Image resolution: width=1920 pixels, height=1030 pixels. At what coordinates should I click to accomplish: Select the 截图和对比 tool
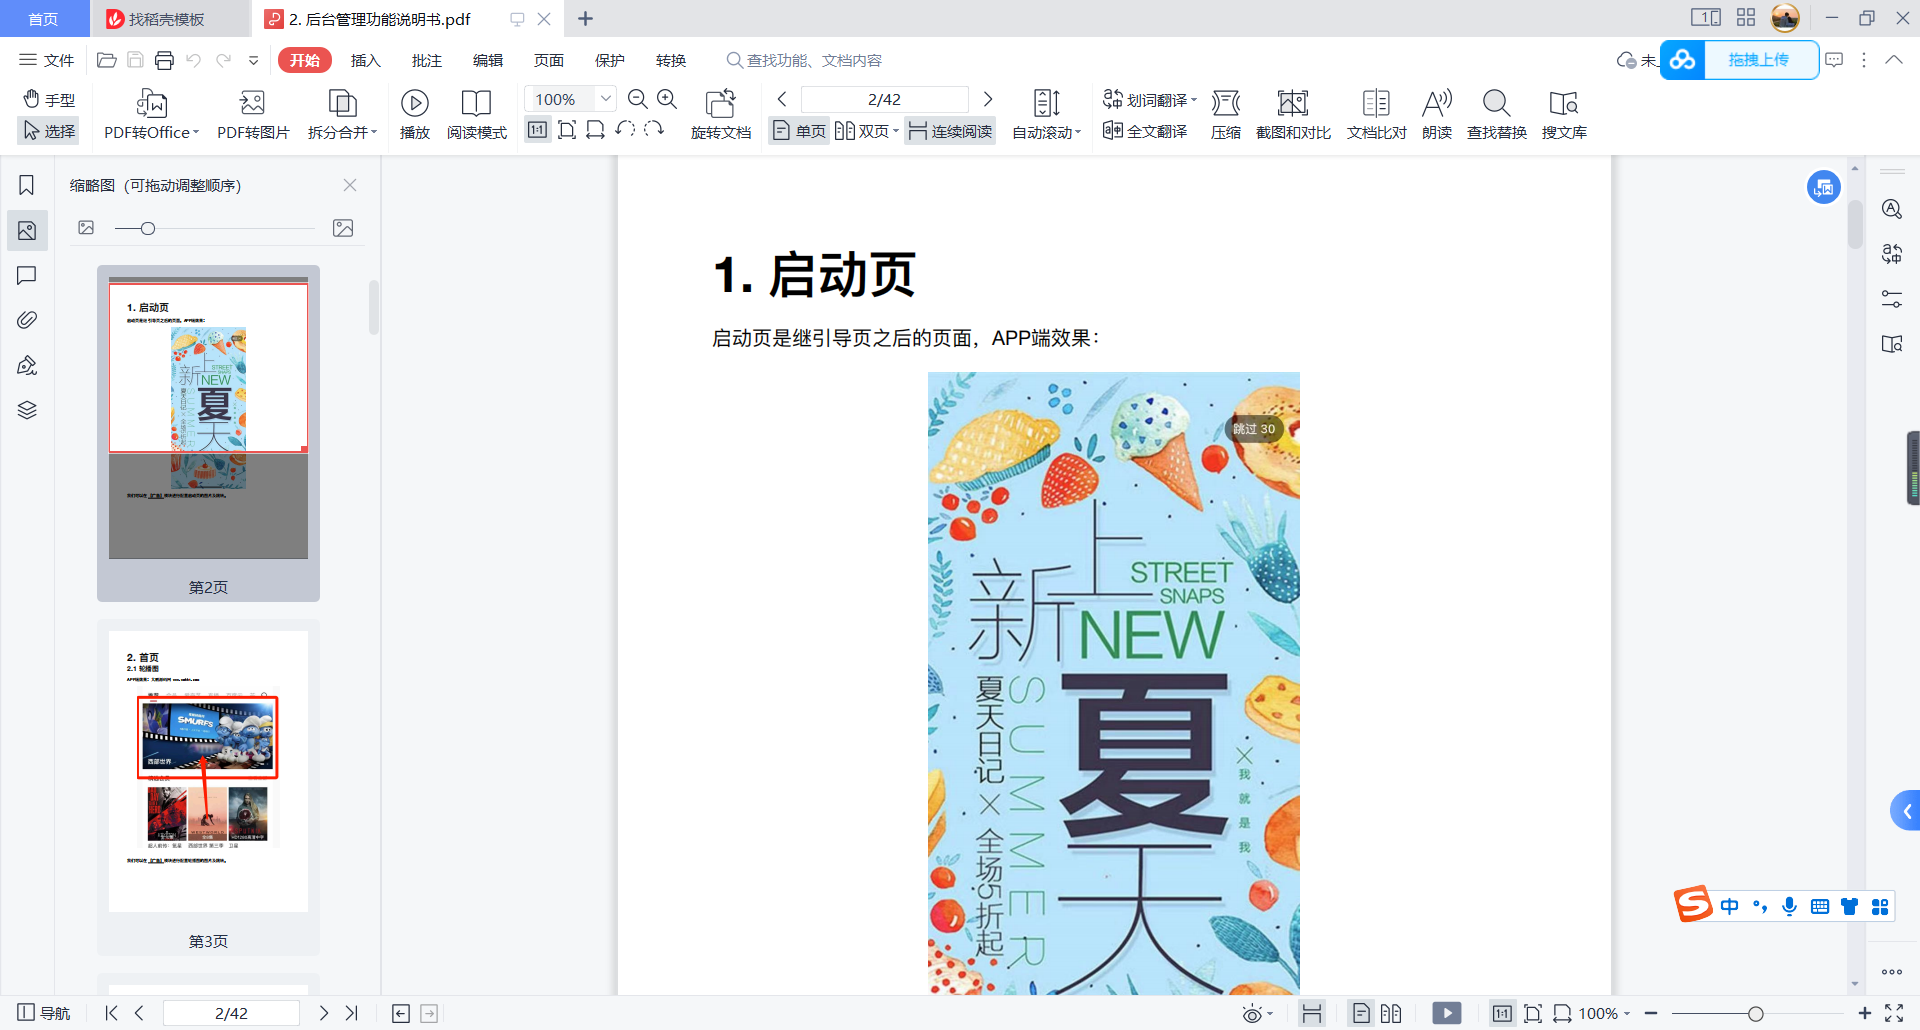[1292, 113]
